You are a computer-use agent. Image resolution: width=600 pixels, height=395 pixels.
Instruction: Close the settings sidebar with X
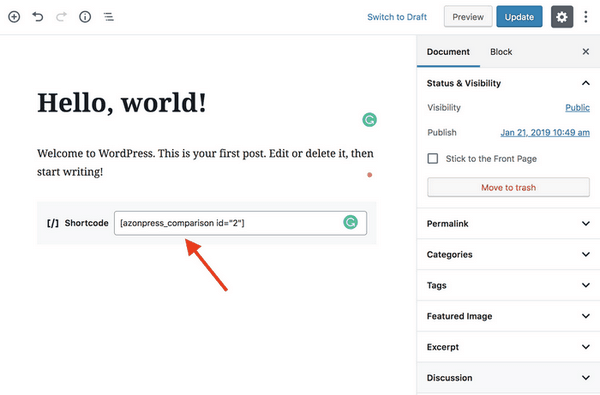(586, 52)
